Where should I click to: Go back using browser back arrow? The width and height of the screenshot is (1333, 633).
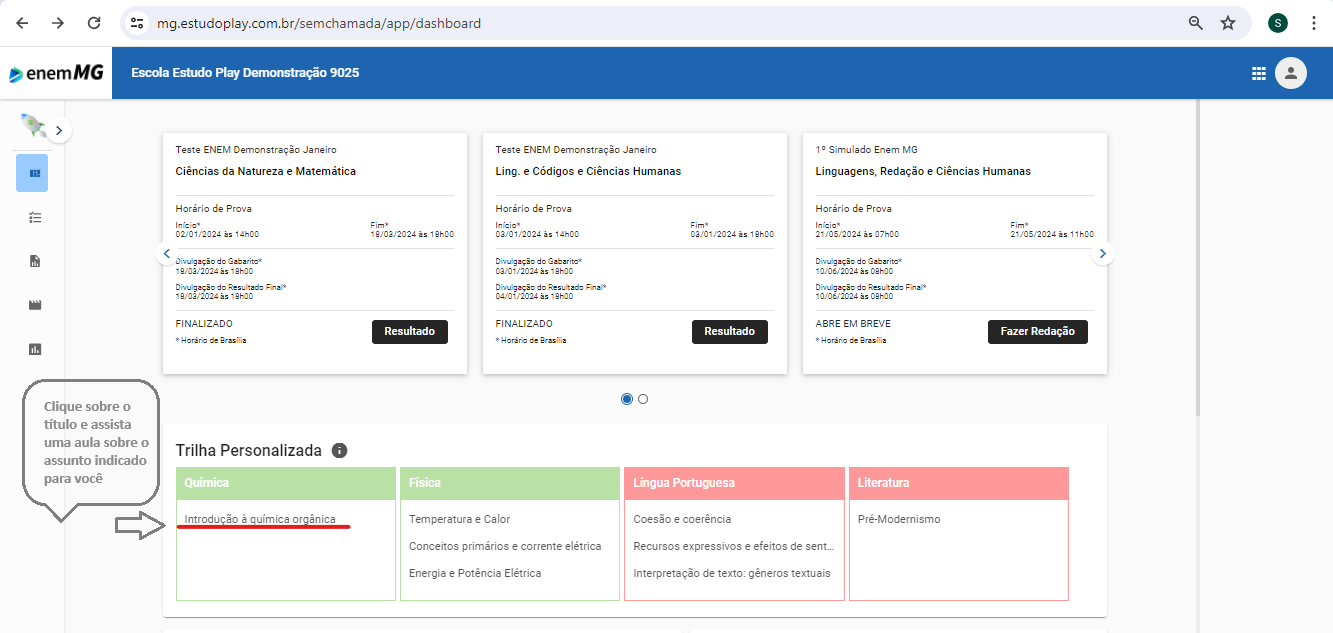coord(22,23)
